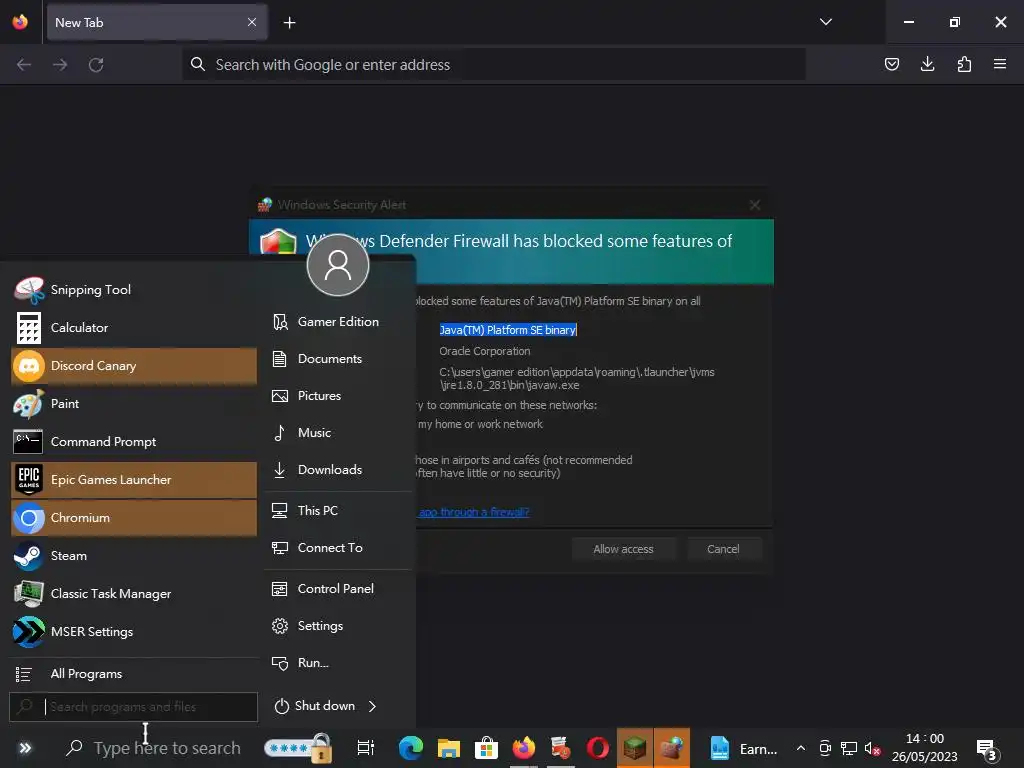Launch Epic Games Launcher

coord(134,479)
